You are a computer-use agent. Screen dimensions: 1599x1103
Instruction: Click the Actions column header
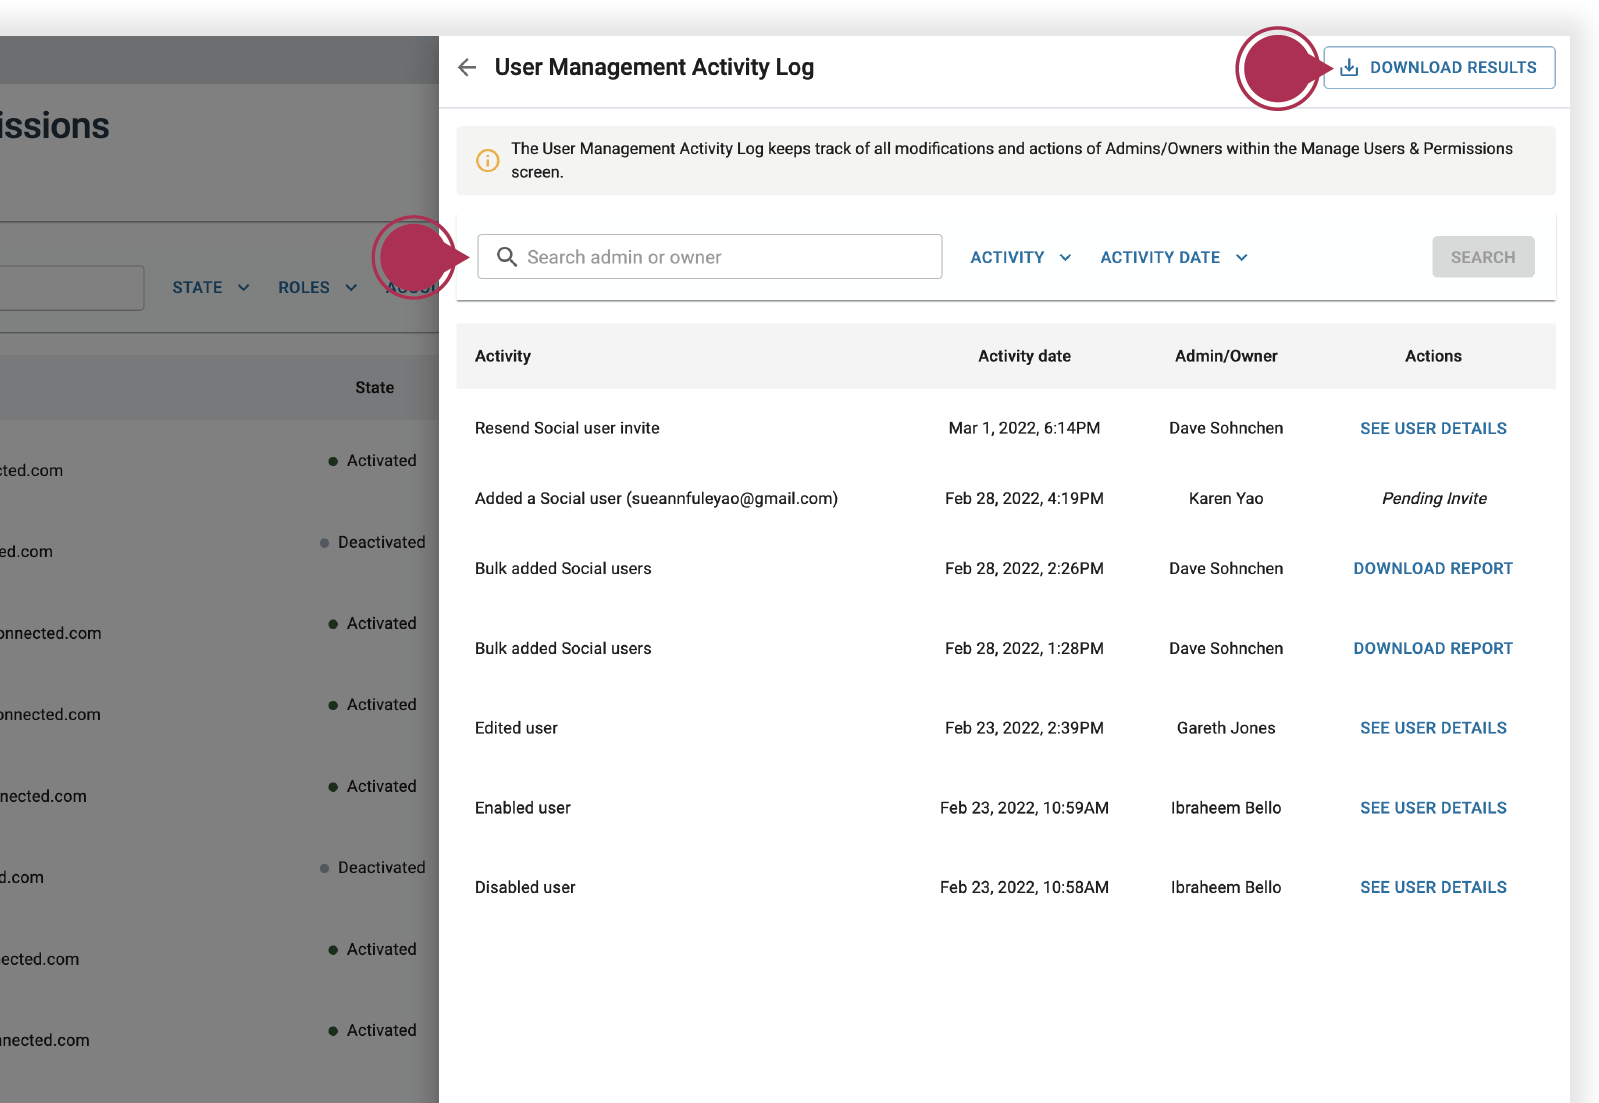[1433, 356]
